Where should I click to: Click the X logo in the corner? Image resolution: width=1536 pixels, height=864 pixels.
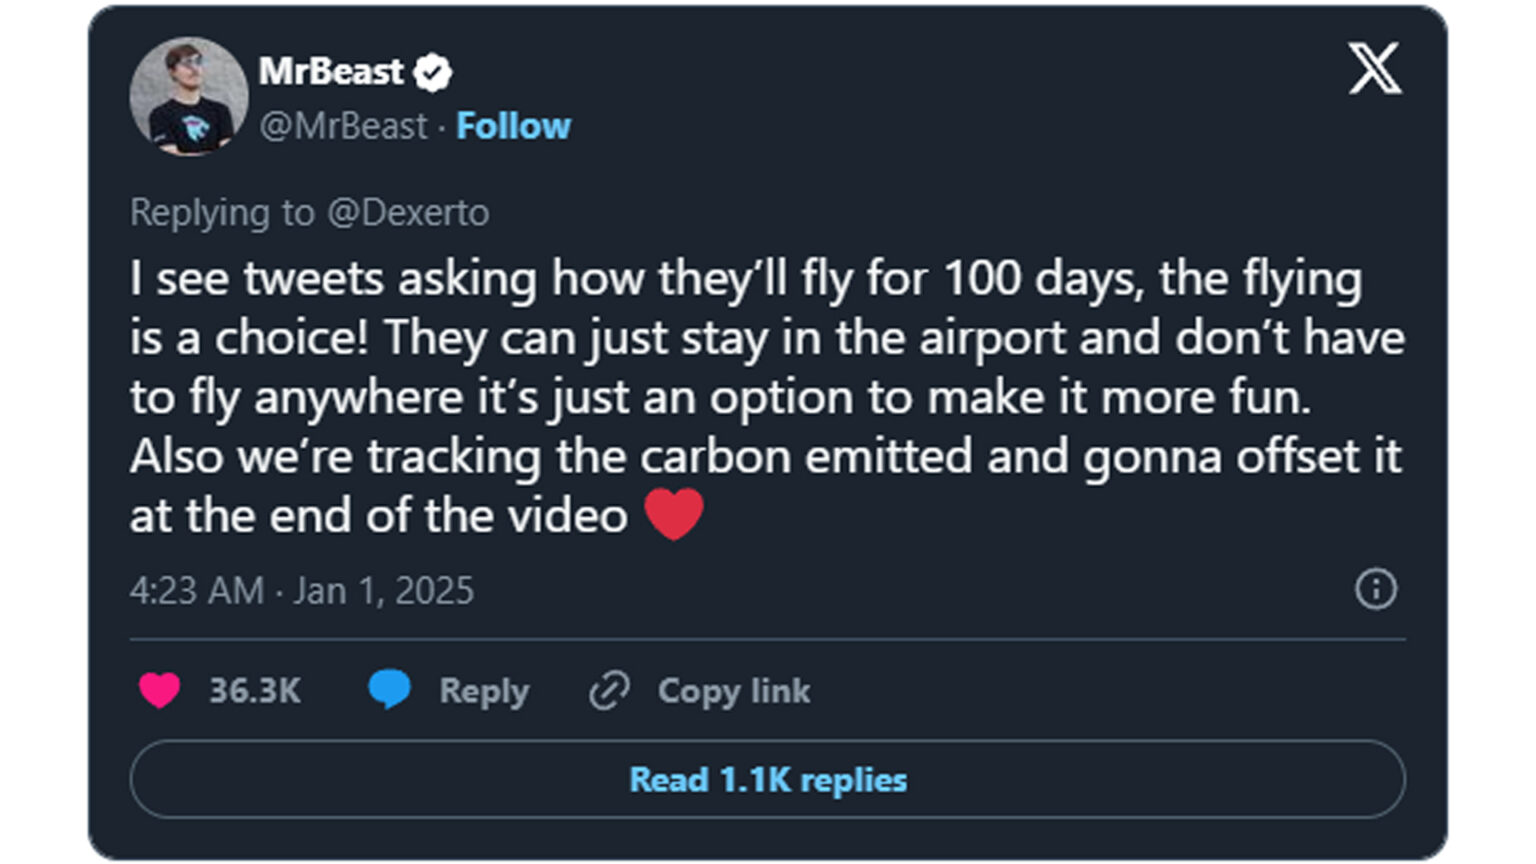[1377, 68]
